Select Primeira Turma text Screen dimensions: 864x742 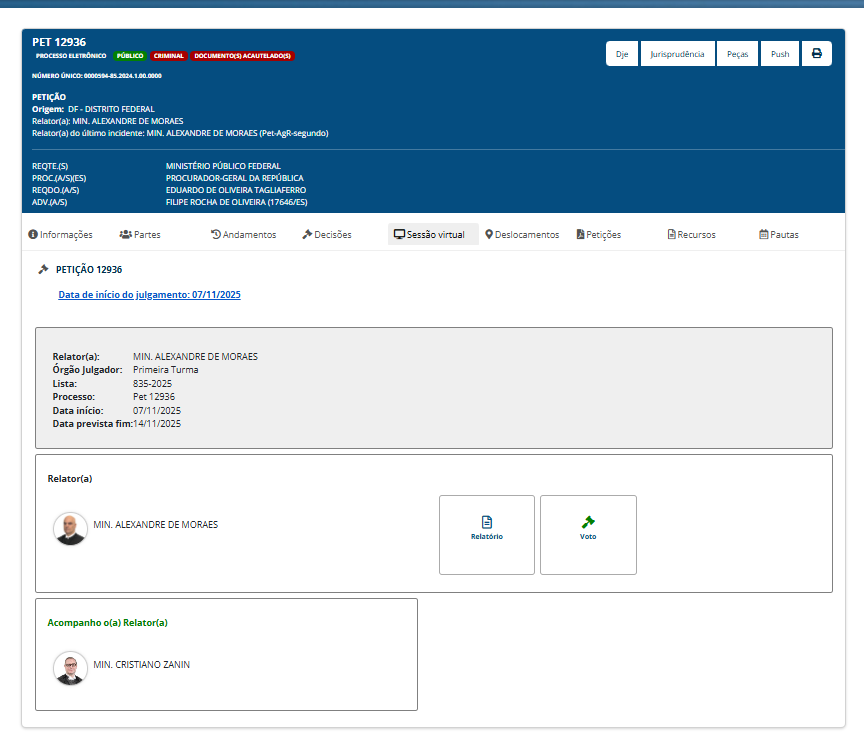coord(165,370)
